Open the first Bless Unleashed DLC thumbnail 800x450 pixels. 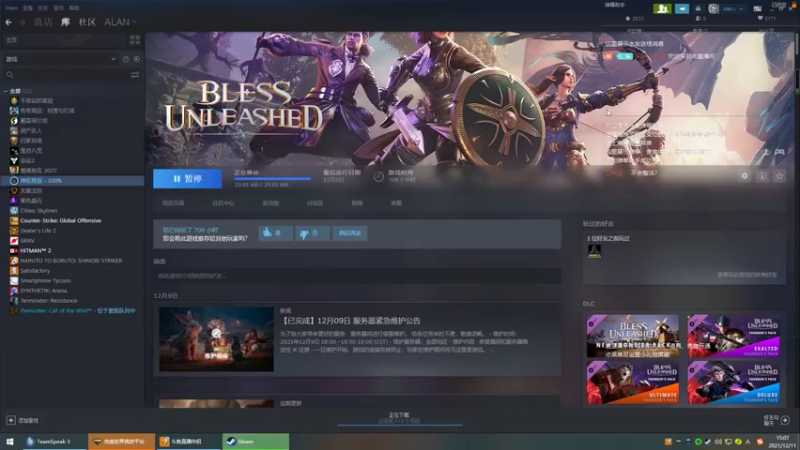click(x=633, y=336)
